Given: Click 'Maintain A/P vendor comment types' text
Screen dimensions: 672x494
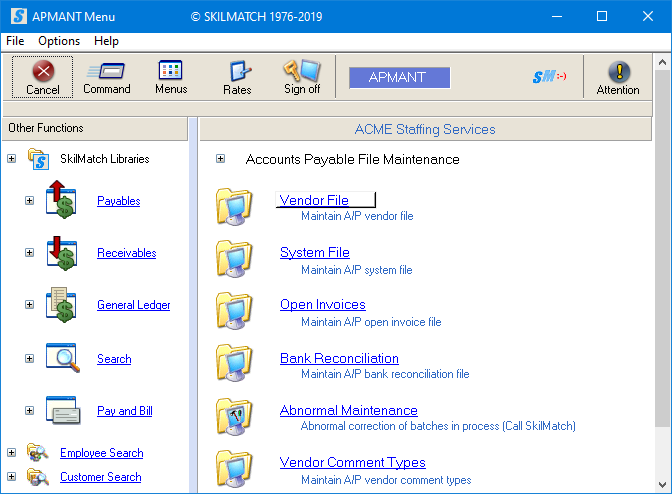Looking at the screenshot, I should pos(386,480).
